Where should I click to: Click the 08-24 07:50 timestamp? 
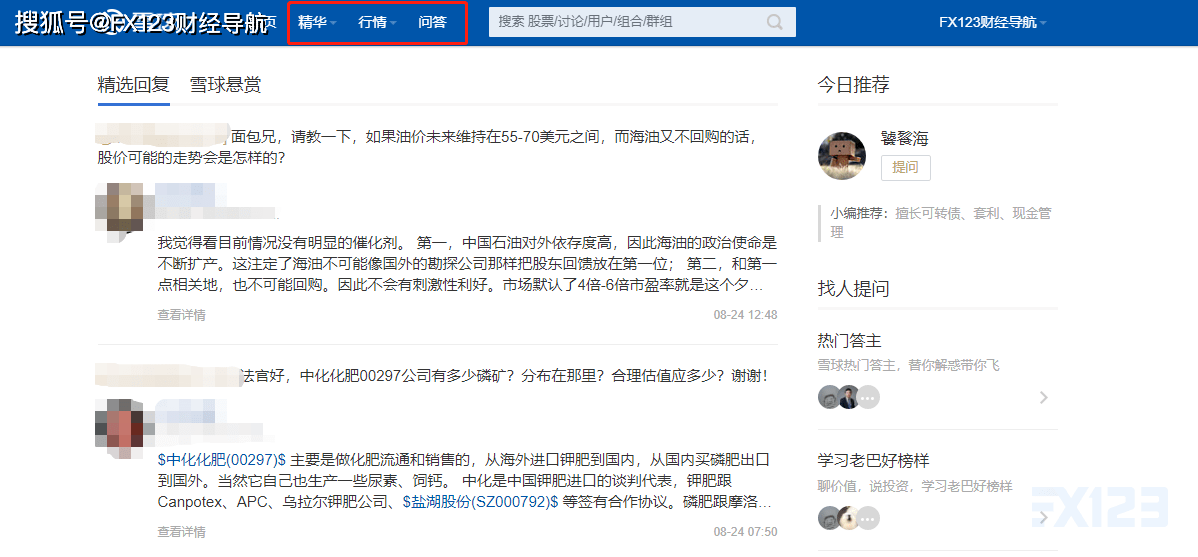[746, 532]
